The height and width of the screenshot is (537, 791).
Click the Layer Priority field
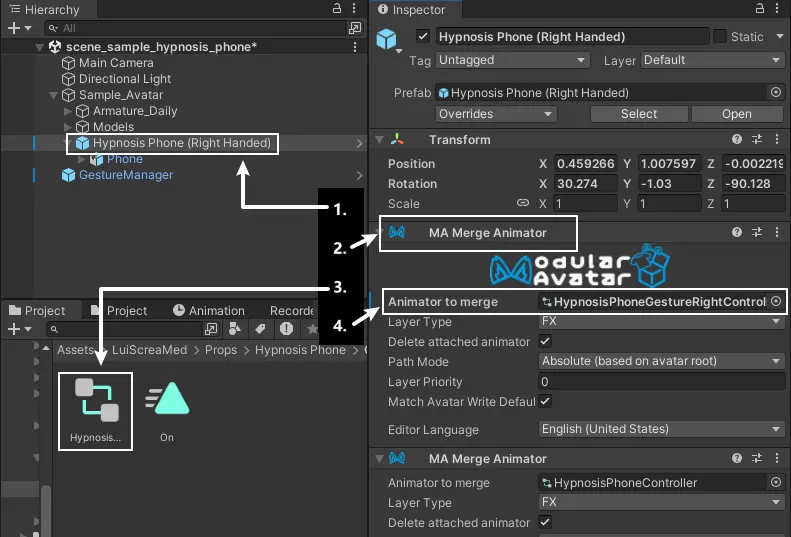point(662,382)
